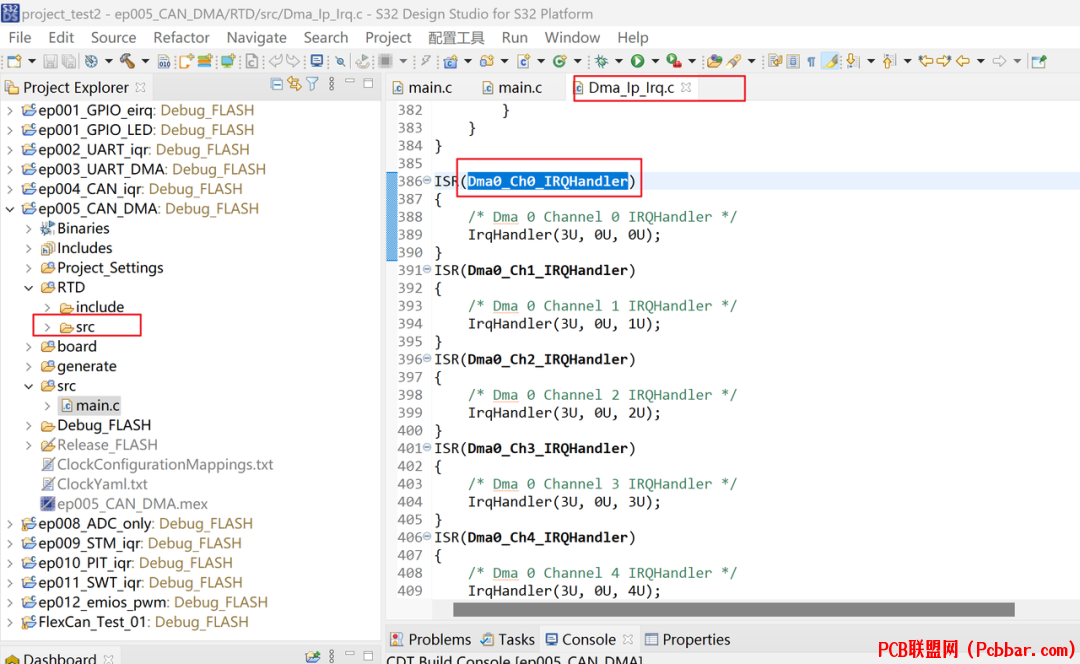Toggle Show Whitespace Characters pilcrow icon
The image size is (1080, 664).
point(811,61)
